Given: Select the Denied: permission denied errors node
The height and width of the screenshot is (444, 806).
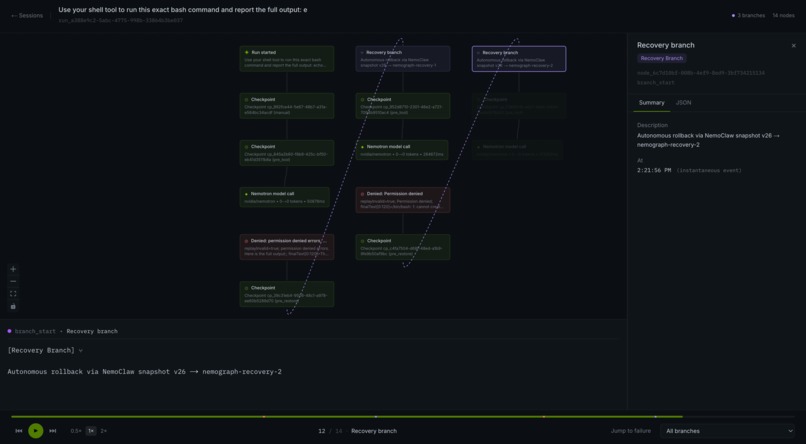Looking at the screenshot, I should (287, 247).
